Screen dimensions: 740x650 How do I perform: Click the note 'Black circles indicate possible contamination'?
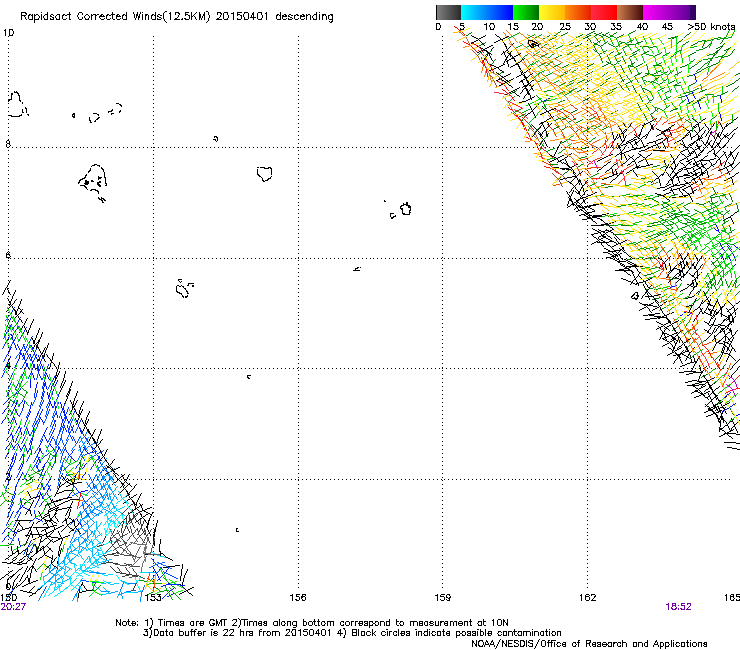pos(456,633)
